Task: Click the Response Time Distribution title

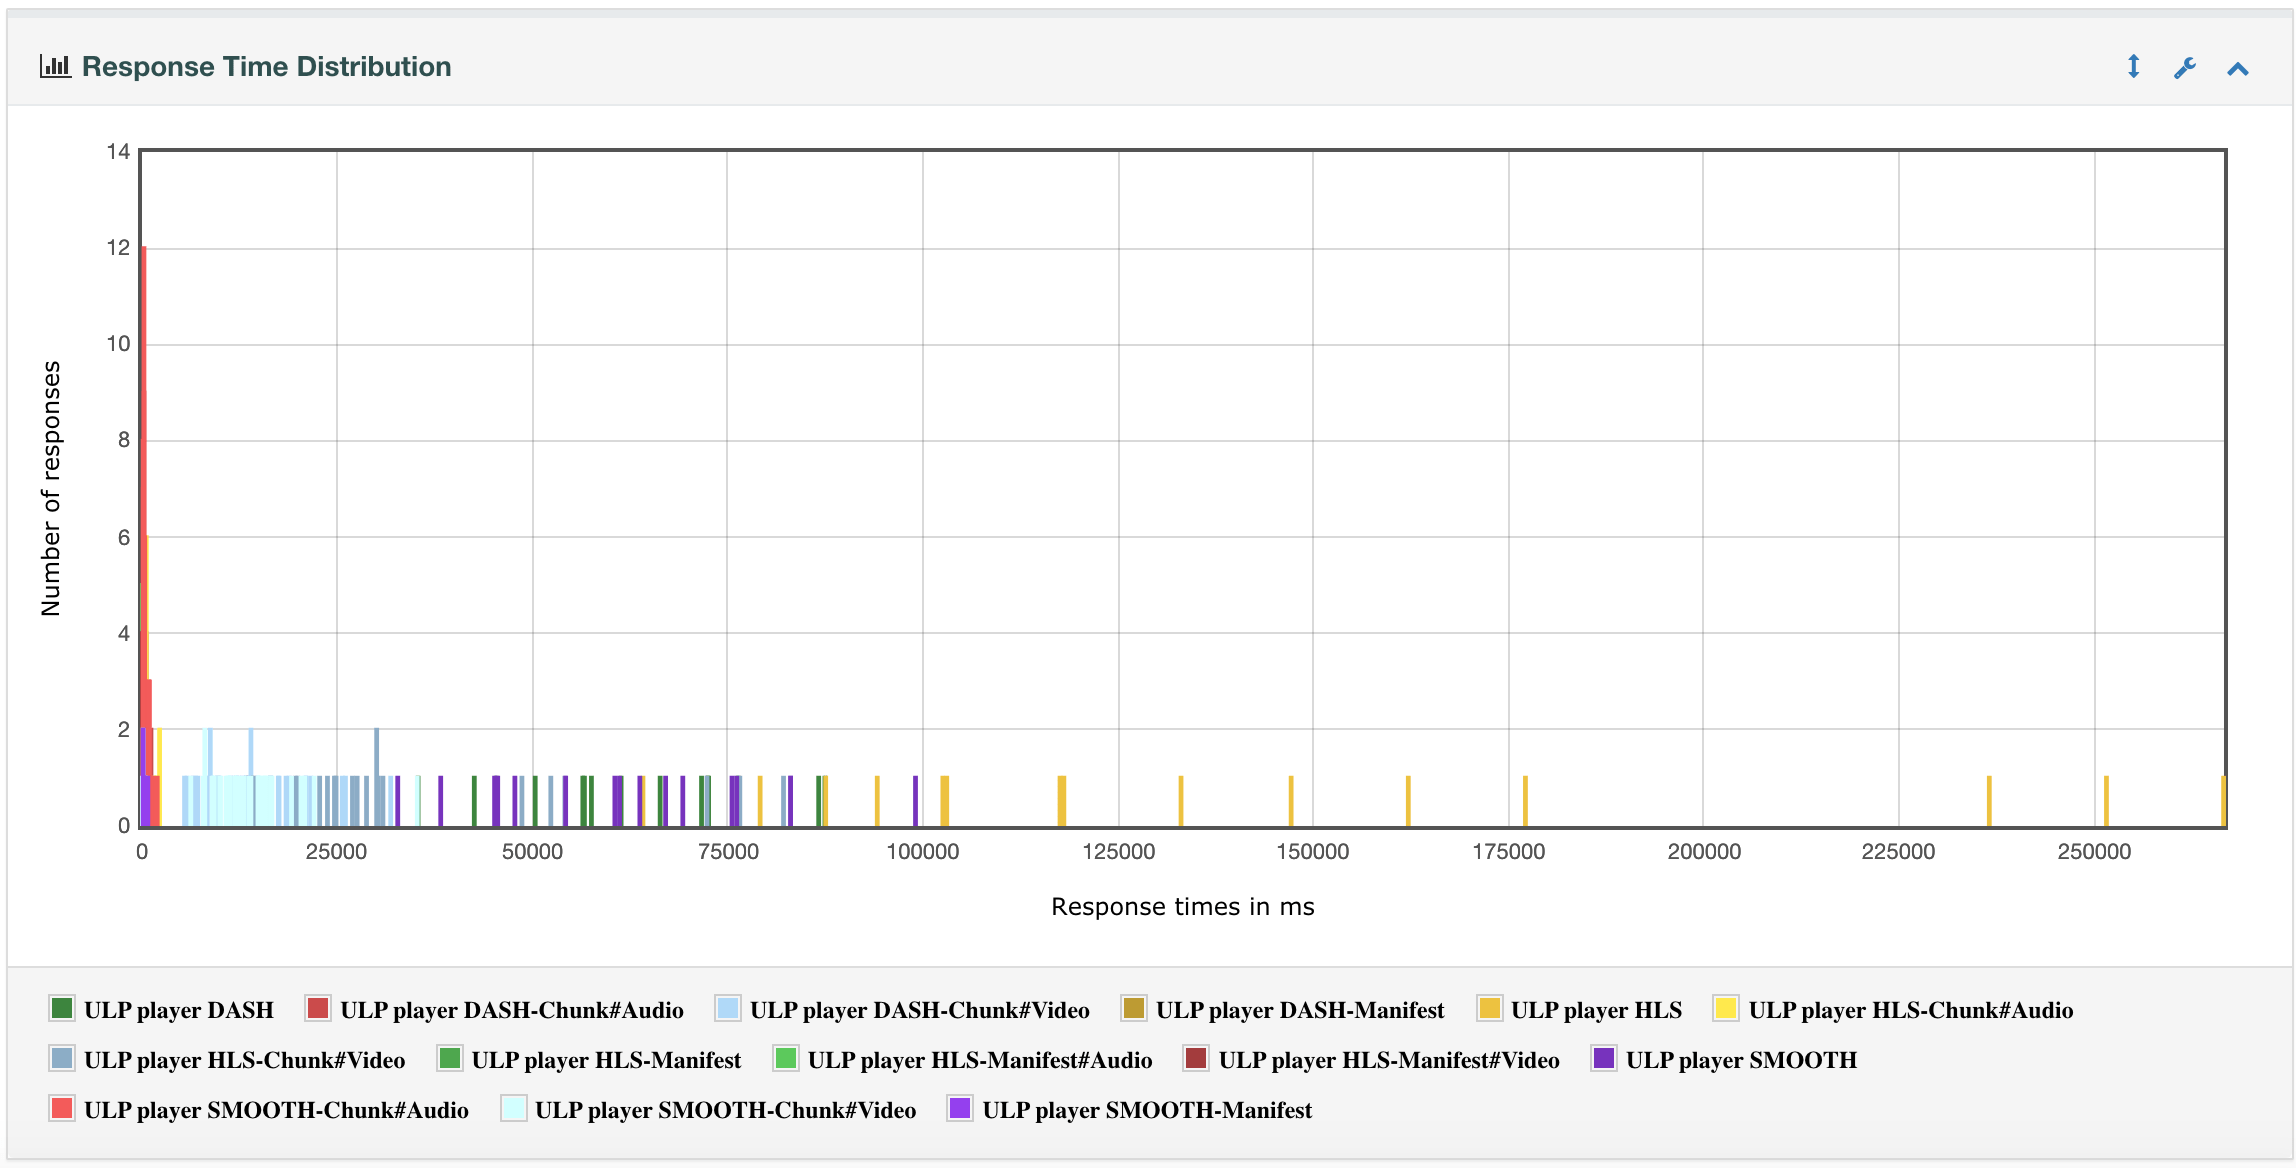Action: 266,66
